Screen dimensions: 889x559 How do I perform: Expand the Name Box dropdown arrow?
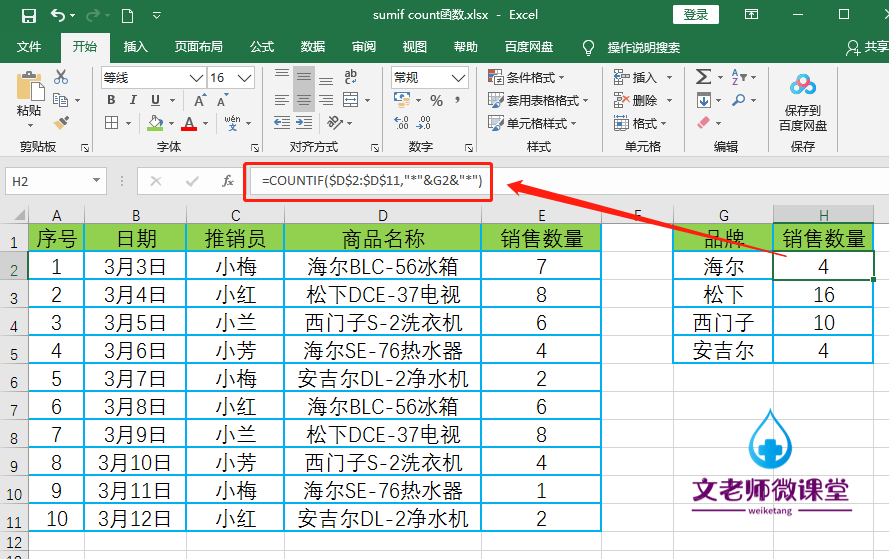coord(96,181)
